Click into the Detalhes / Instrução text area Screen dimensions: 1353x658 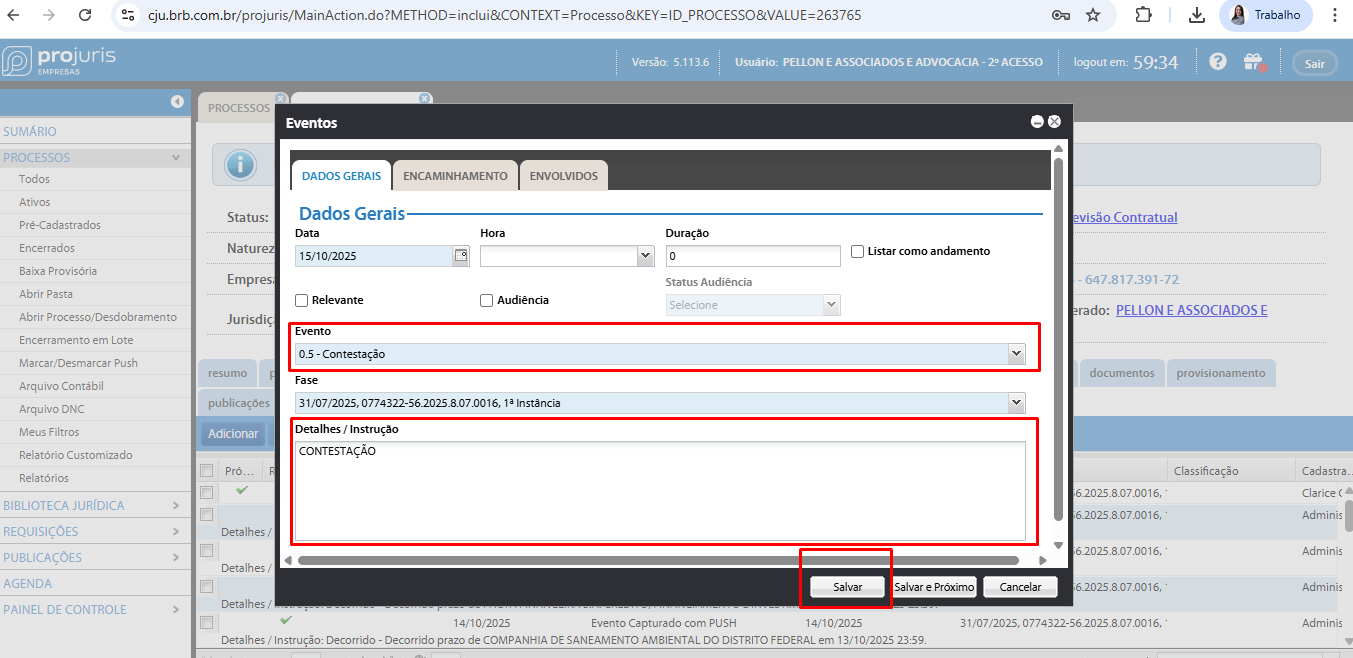[660, 490]
